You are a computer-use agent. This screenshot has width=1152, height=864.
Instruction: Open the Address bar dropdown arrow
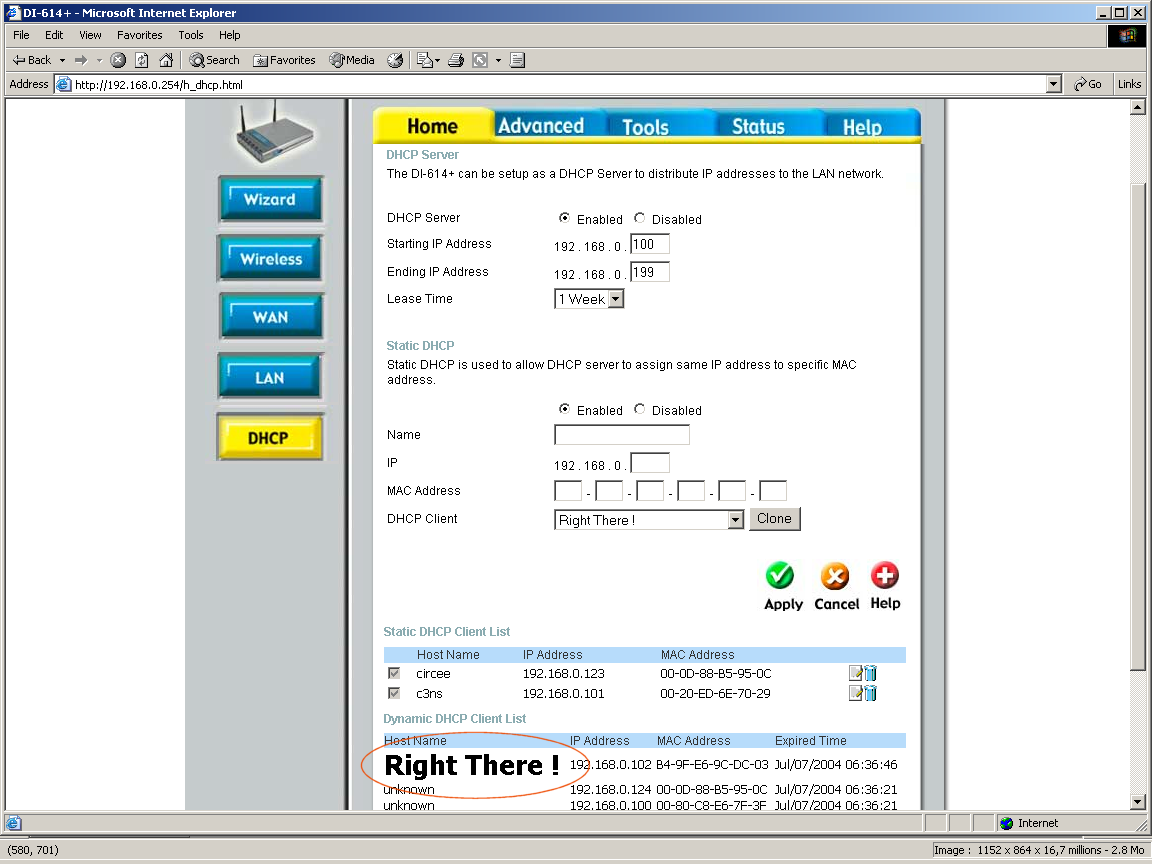click(x=1053, y=85)
